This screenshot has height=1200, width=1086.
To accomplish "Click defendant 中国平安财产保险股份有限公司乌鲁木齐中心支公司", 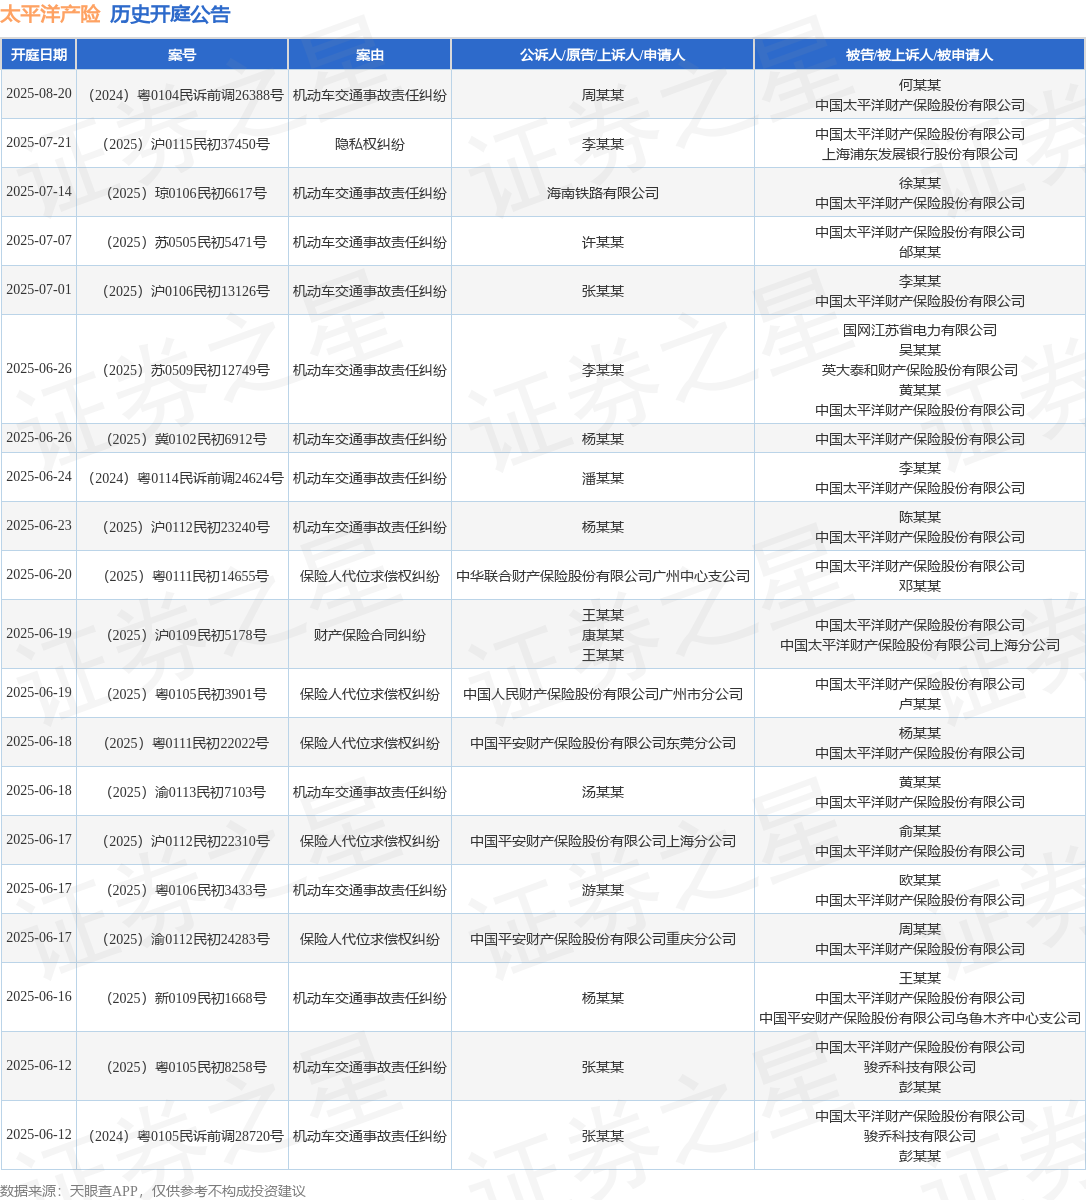I will point(920,1018).
